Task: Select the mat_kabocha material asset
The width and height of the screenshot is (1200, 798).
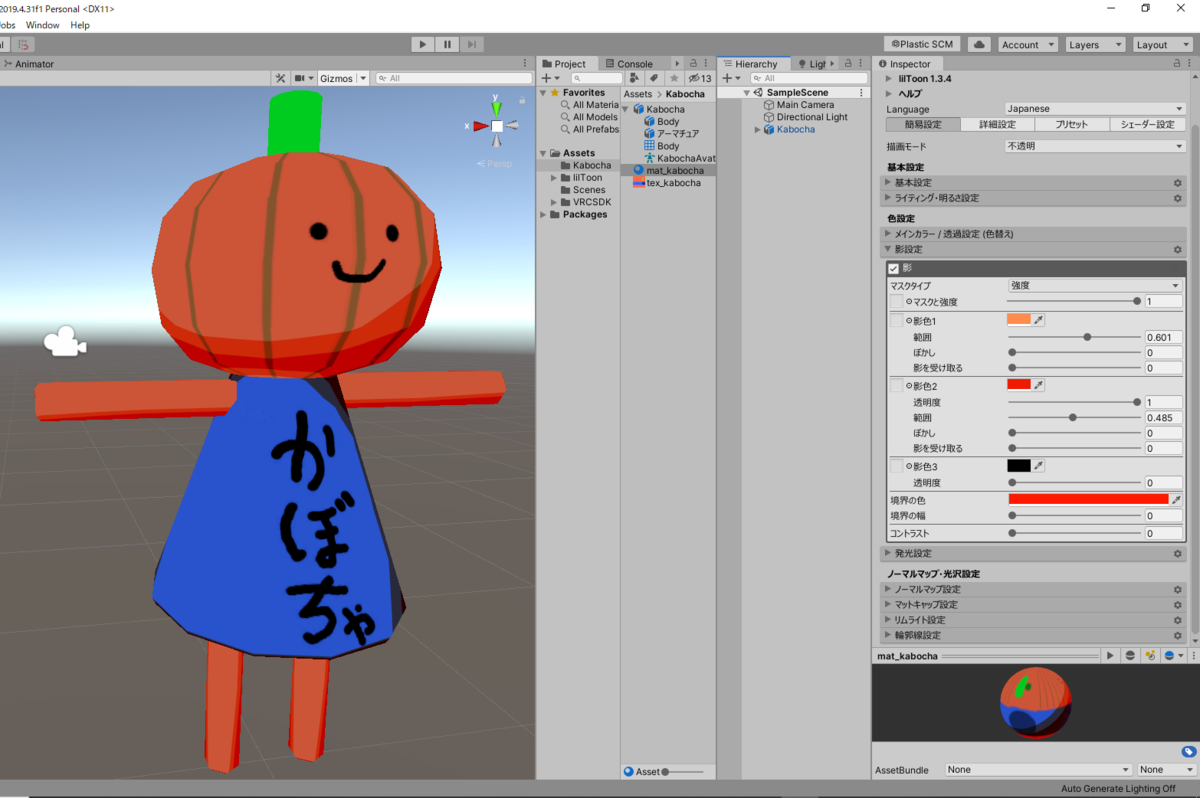Action: click(667, 170)
